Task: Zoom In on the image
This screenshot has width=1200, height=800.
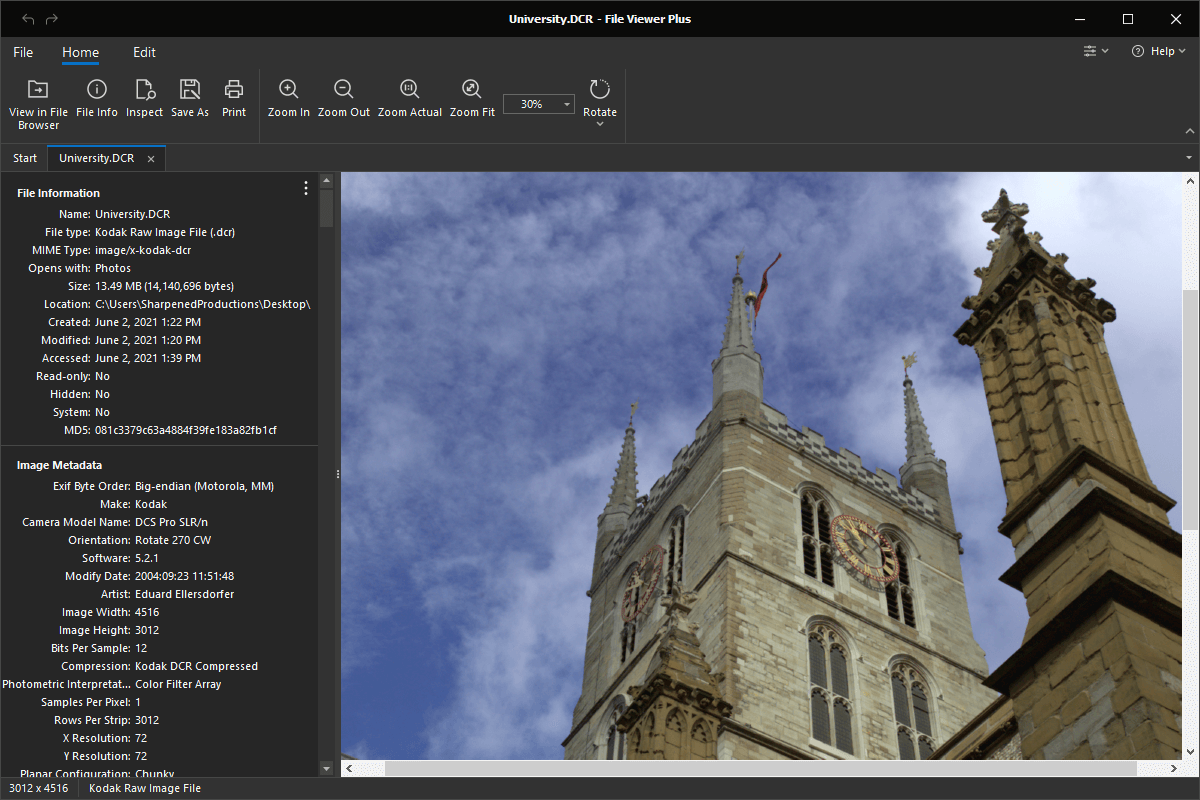Action: coord(289,99)
